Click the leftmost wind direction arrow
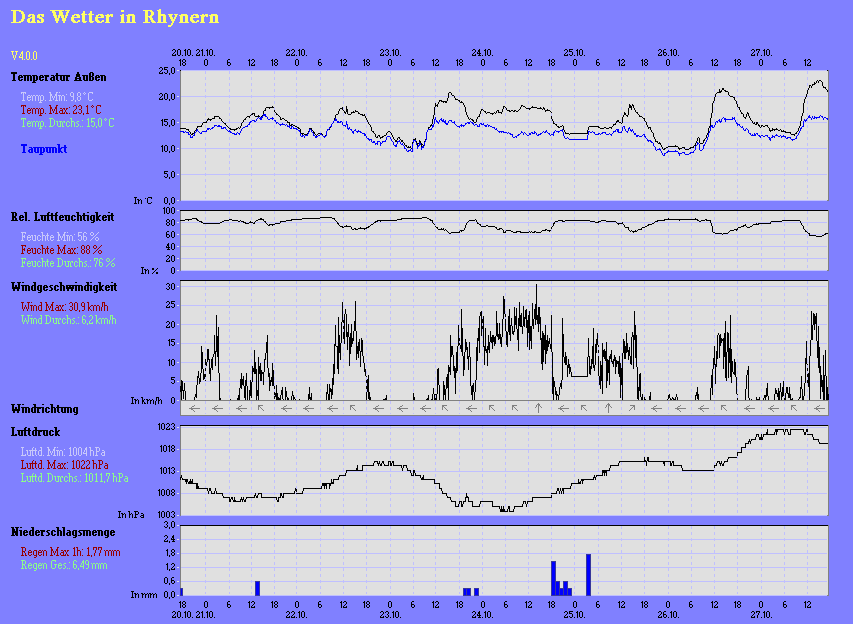853x624 pixels. point(194,407)
